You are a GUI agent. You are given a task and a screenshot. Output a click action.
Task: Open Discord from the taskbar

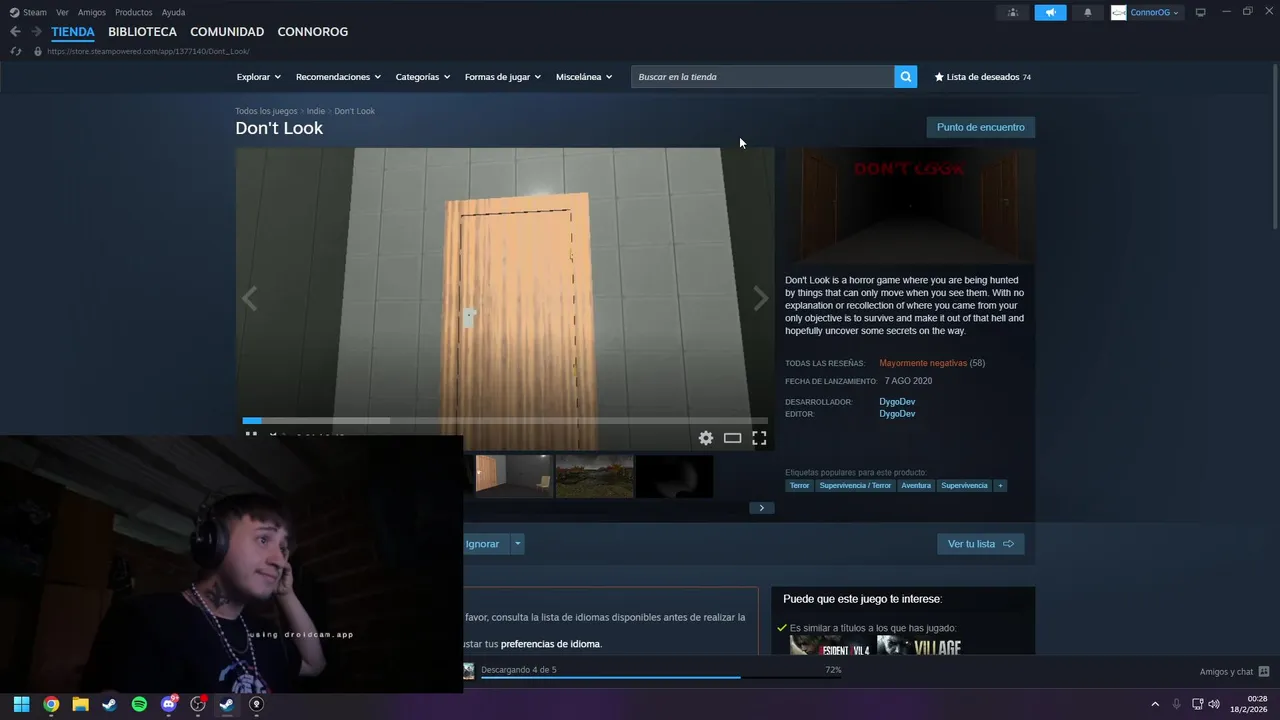pos(168,704)
